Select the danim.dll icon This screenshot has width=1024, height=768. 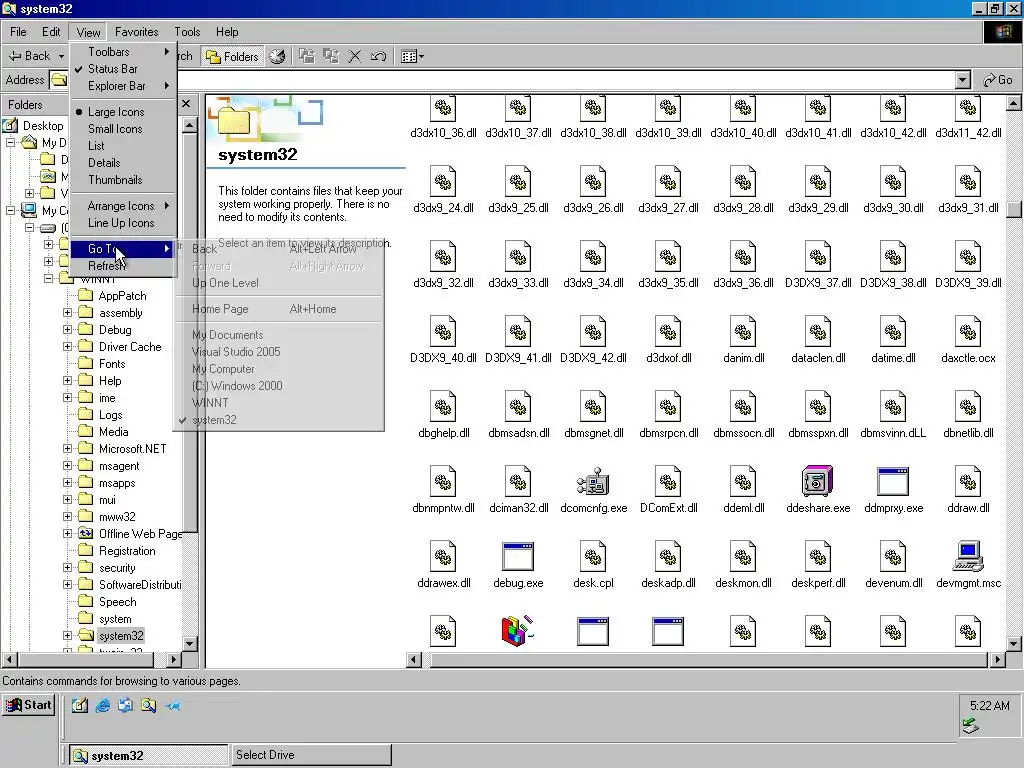pyautogui.click(x=743, y=332)
